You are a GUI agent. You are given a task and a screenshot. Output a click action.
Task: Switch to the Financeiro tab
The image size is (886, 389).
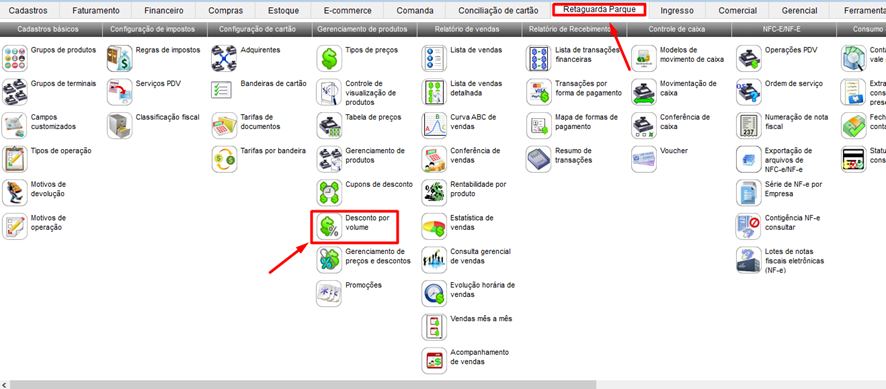pos(164,11)
